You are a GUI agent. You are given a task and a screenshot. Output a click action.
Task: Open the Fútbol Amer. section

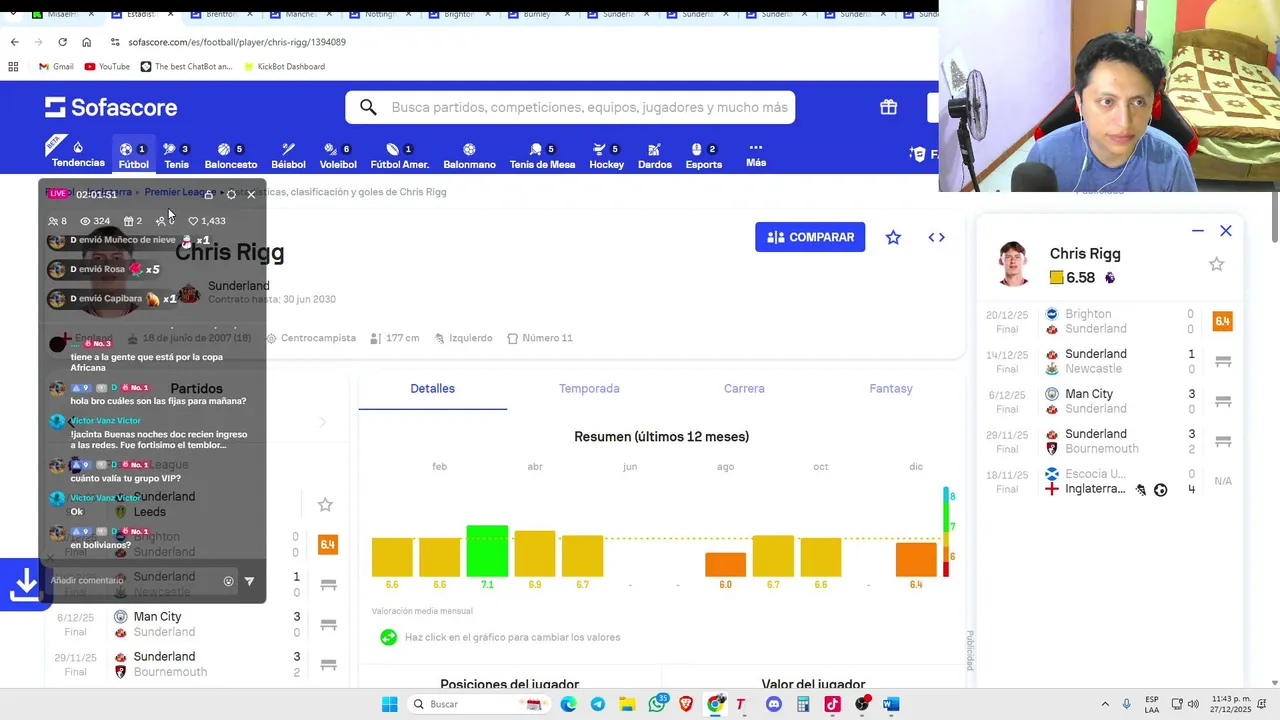[399, 156]
